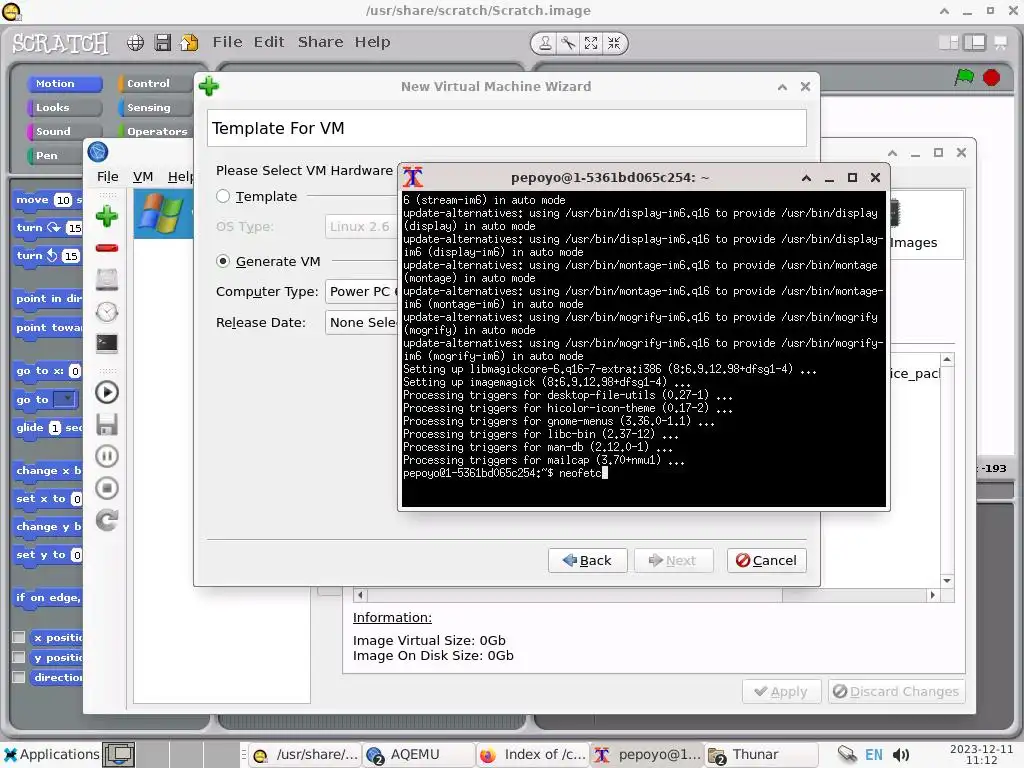
Task: Click the Scratch globe language icon
Action: [x=135, y=43]
